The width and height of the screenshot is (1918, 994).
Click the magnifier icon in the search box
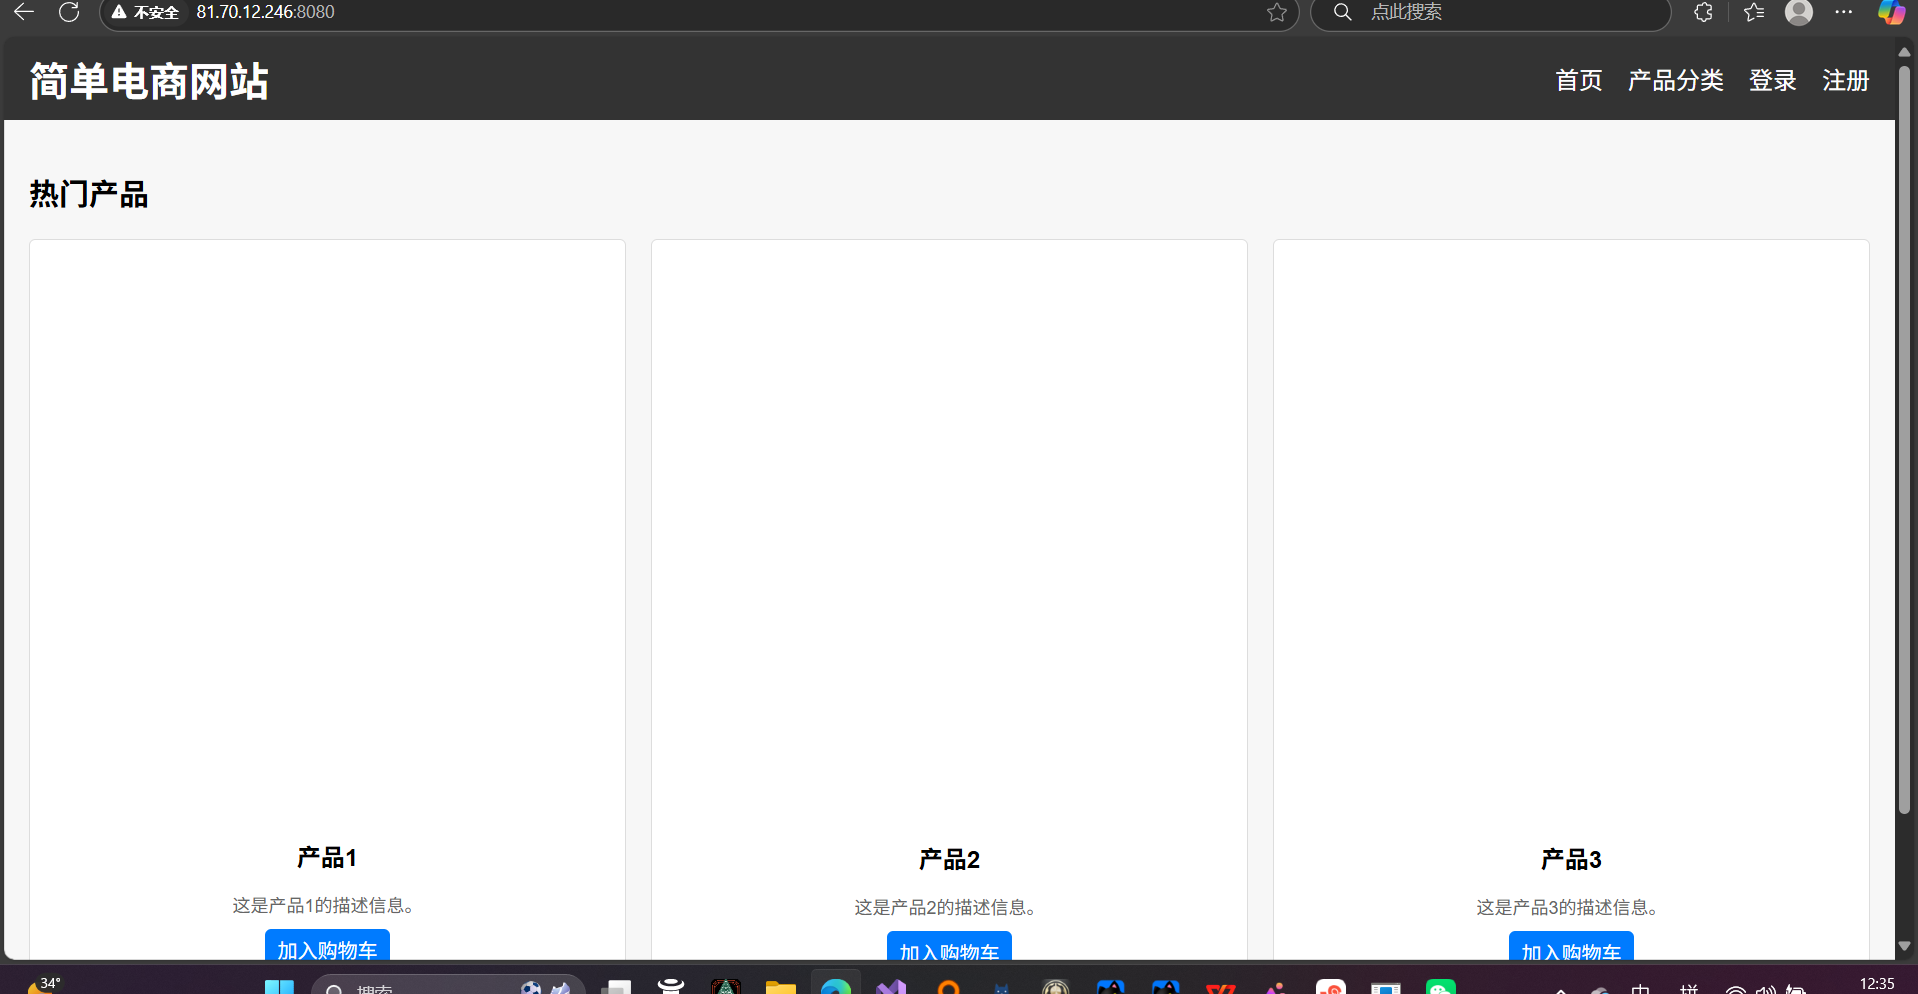tap(1343, 12)
